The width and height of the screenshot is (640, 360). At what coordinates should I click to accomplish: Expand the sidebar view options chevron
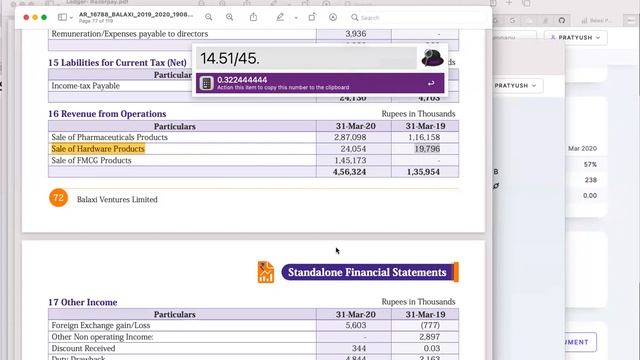tap(71, 18)
